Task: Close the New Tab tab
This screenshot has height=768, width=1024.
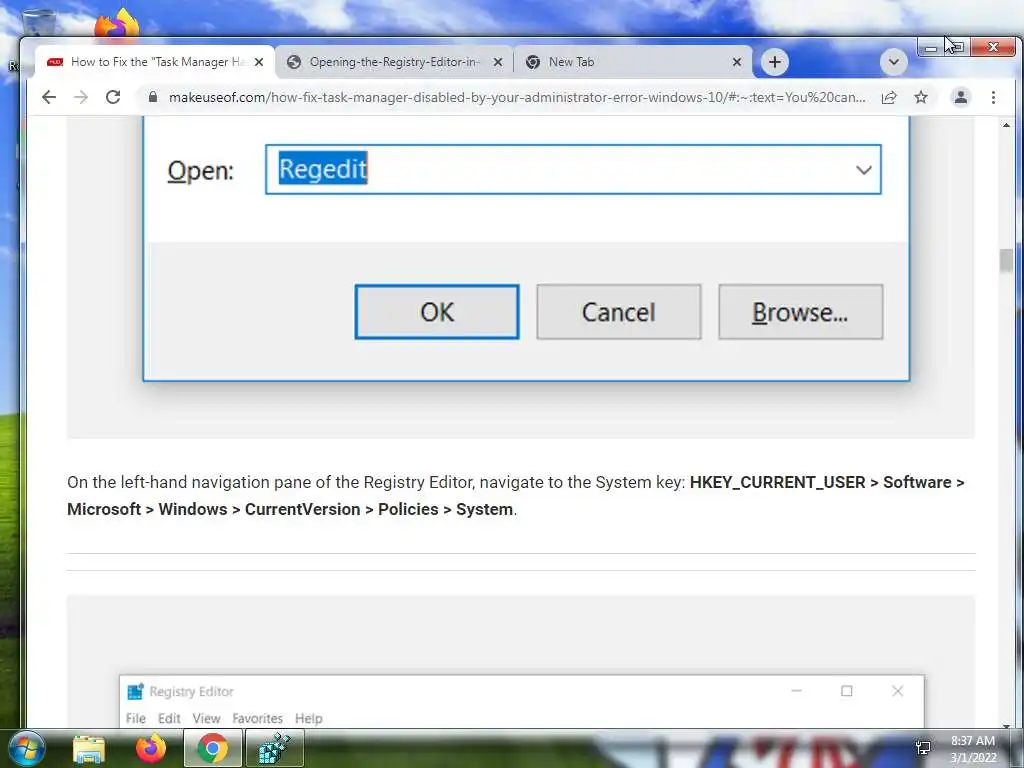Action: pyautogui.click(x=737, y=62)
